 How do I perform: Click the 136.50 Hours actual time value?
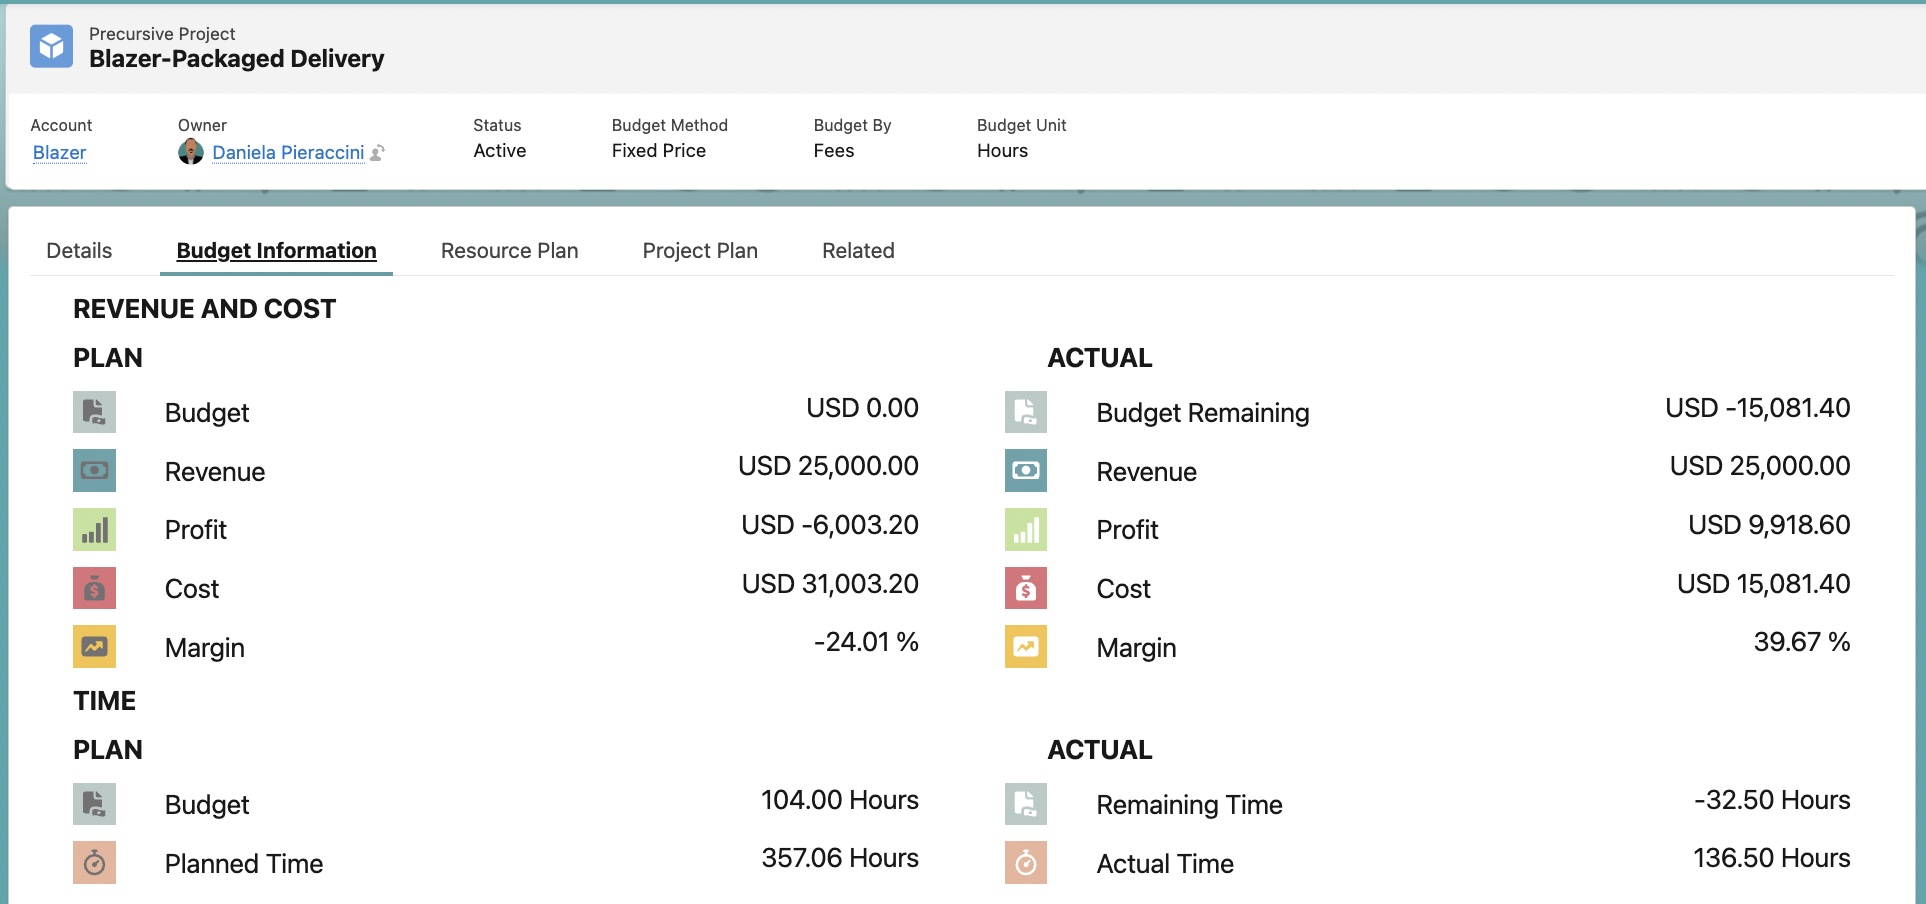click(x=1771, y=858)
